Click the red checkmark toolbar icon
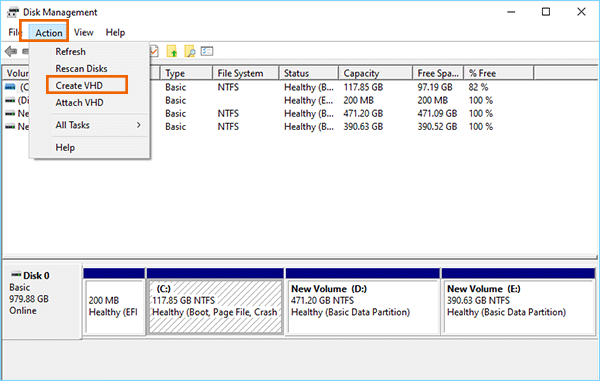Image resolution: width=600 pixels, height=381 pixels. tap(154, 51)
